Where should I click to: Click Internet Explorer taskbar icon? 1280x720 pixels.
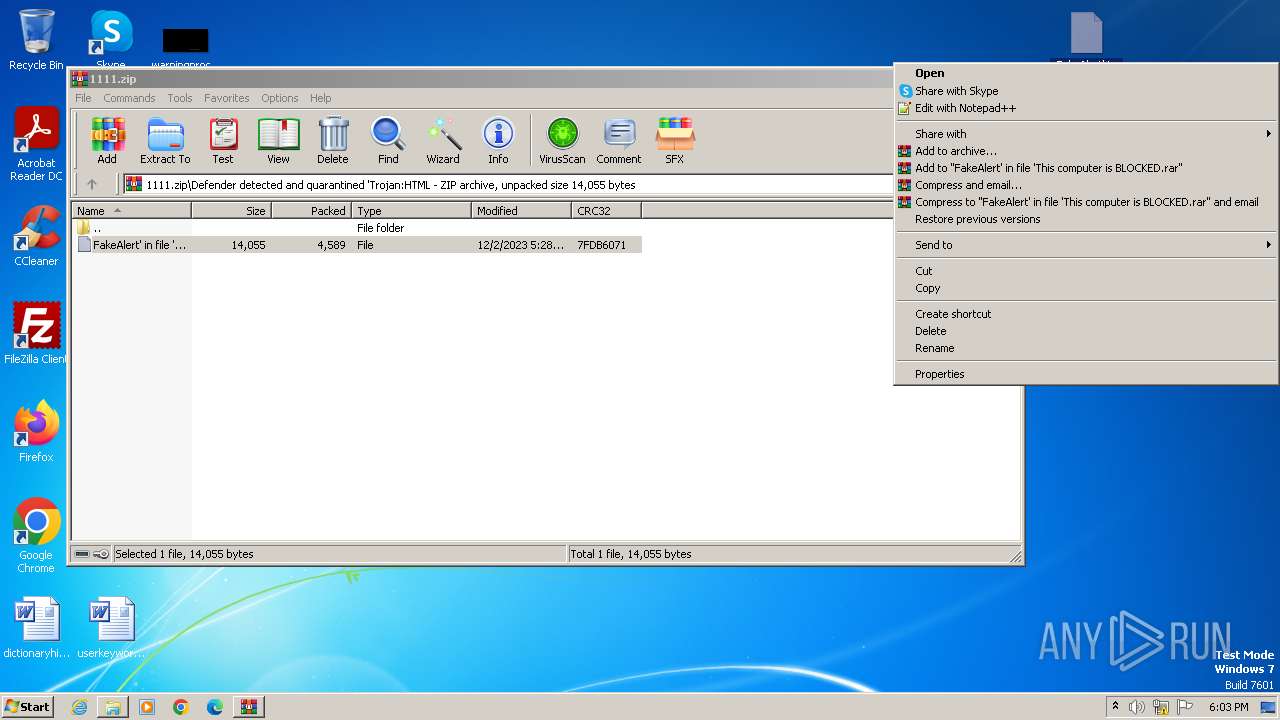coord(79,707)
